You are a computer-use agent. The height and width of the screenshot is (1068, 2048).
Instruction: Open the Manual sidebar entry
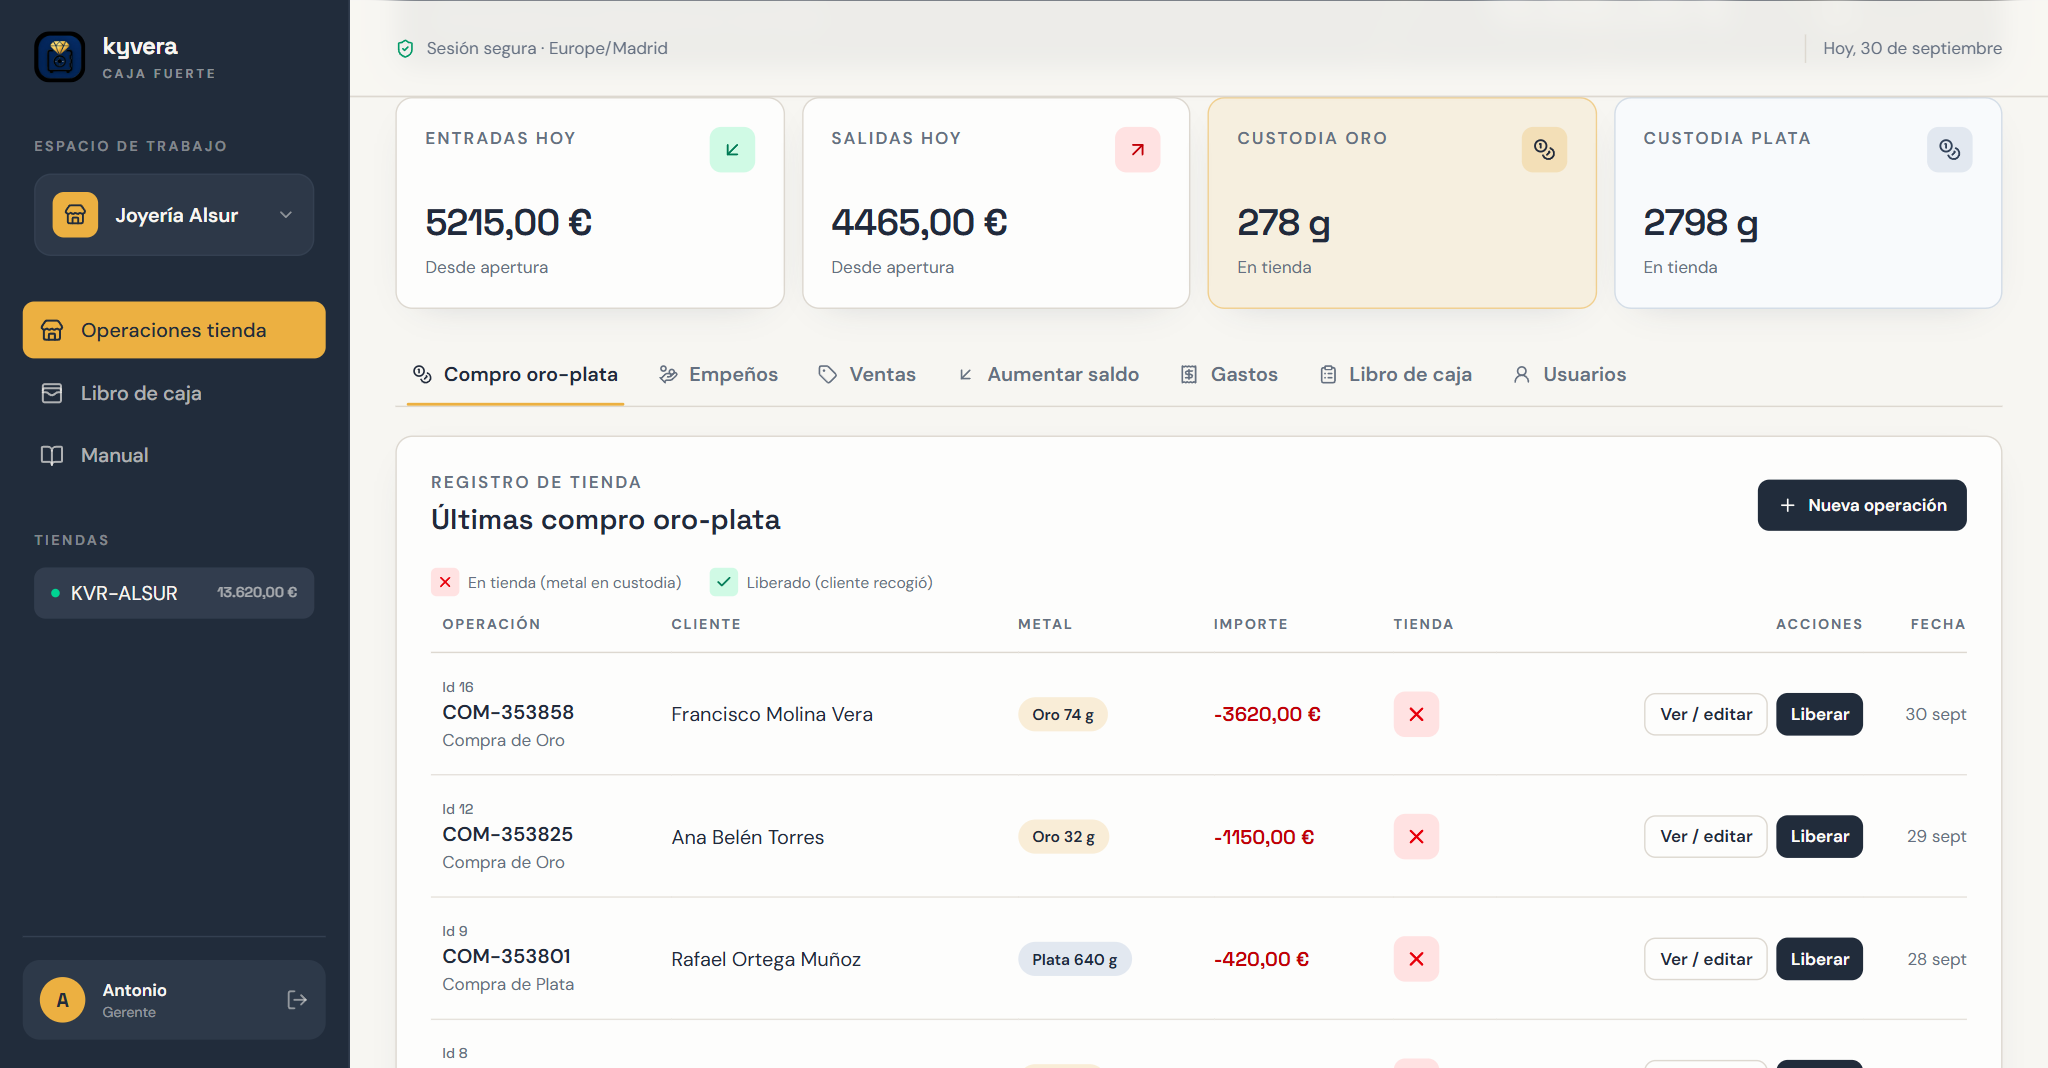(x=174, y=455)
